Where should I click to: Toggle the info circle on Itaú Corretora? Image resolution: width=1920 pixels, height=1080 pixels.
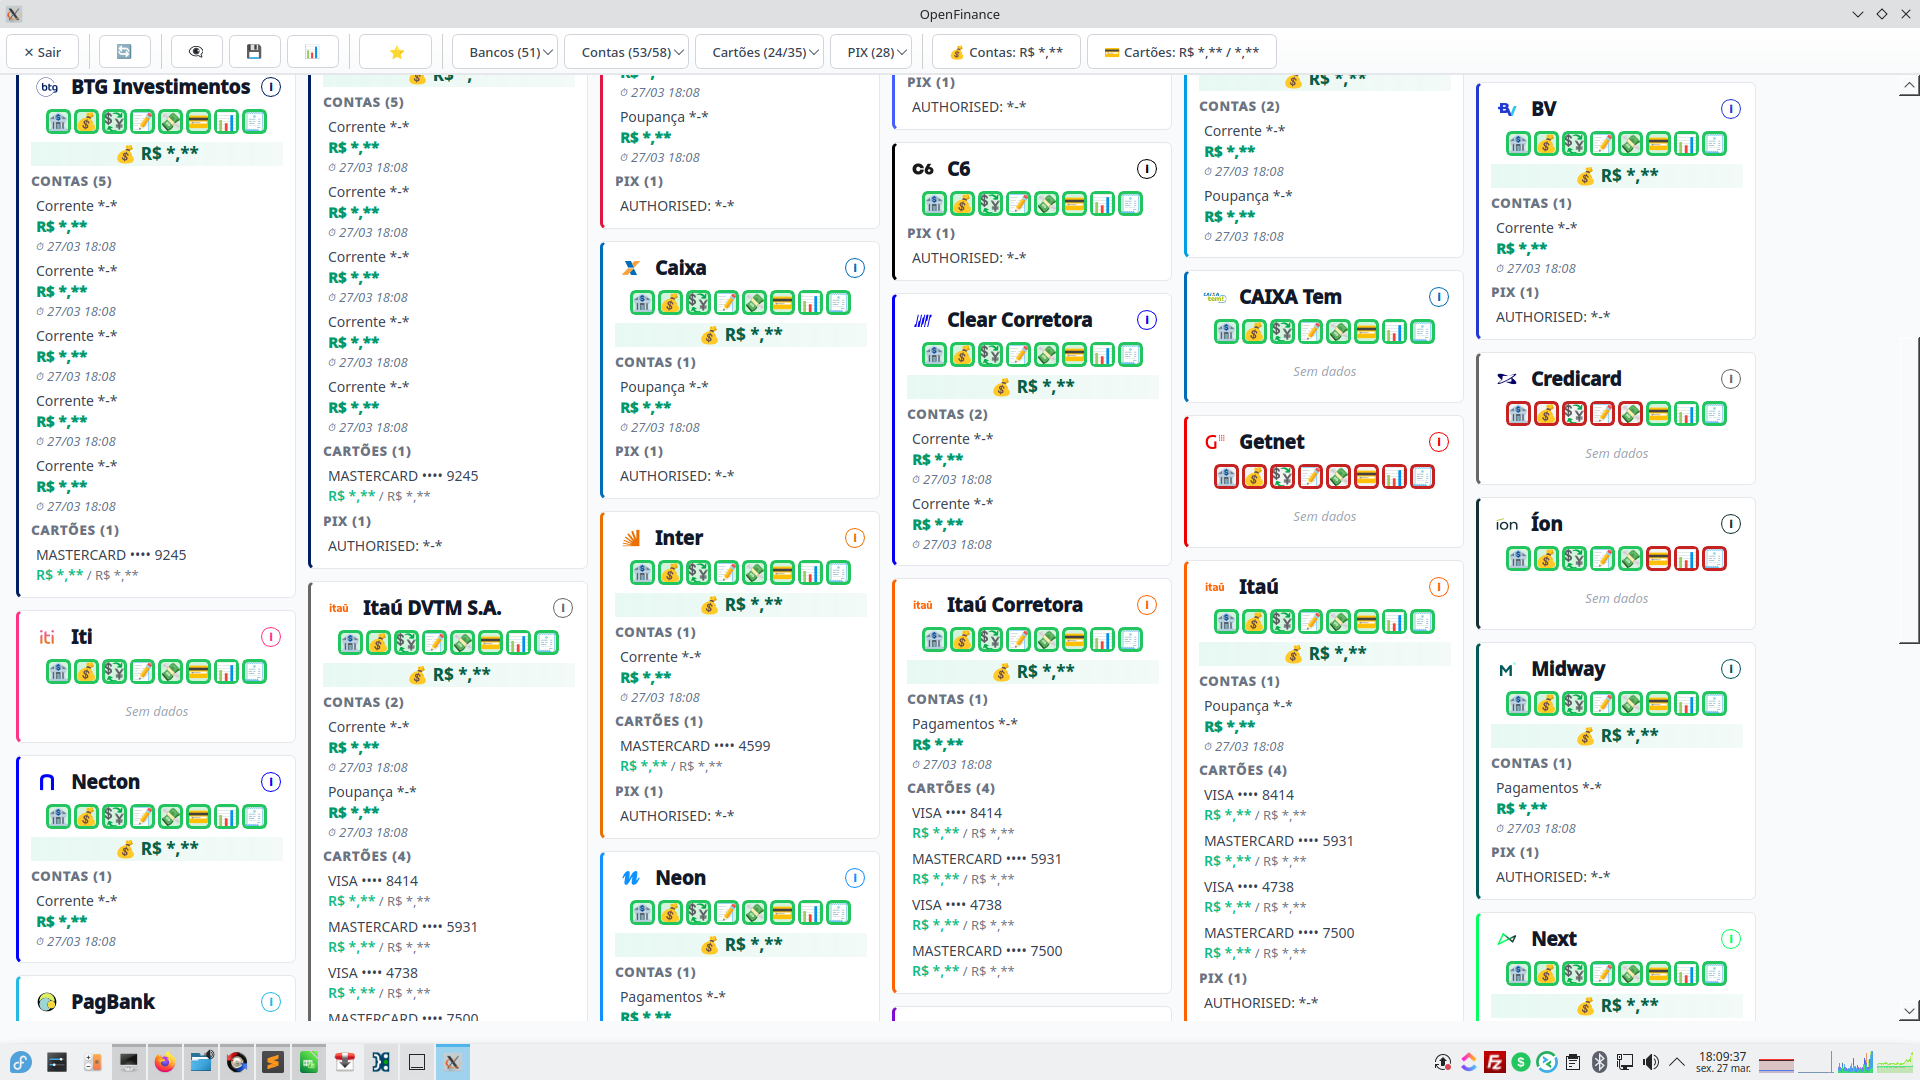click(1146, 605)
